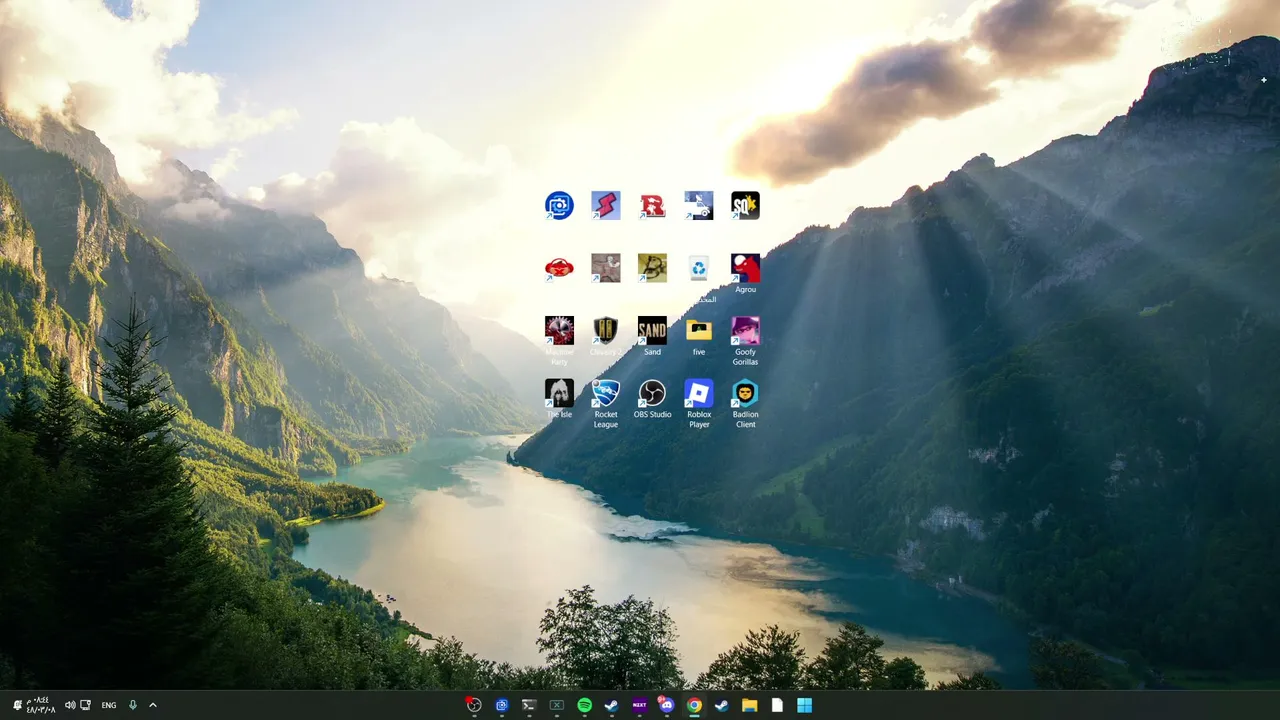Open the blue camera app in taskbar
The image size is (1280, 720).
[502, 705]
